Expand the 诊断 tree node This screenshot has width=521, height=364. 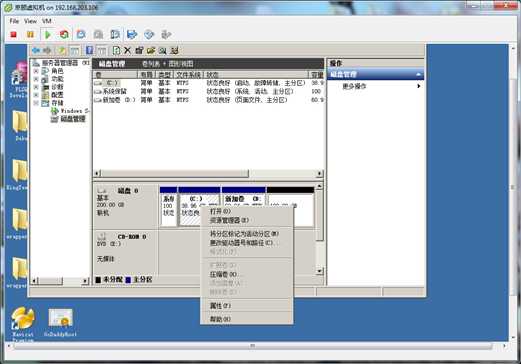pos(36,87)
